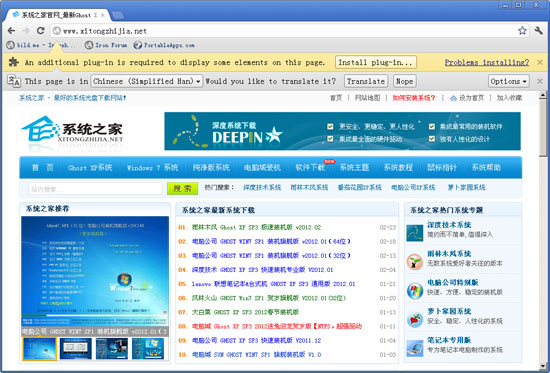Open download item 05 lenovo 联想笔记本
550x373 pixels.
tap(274, 284)
